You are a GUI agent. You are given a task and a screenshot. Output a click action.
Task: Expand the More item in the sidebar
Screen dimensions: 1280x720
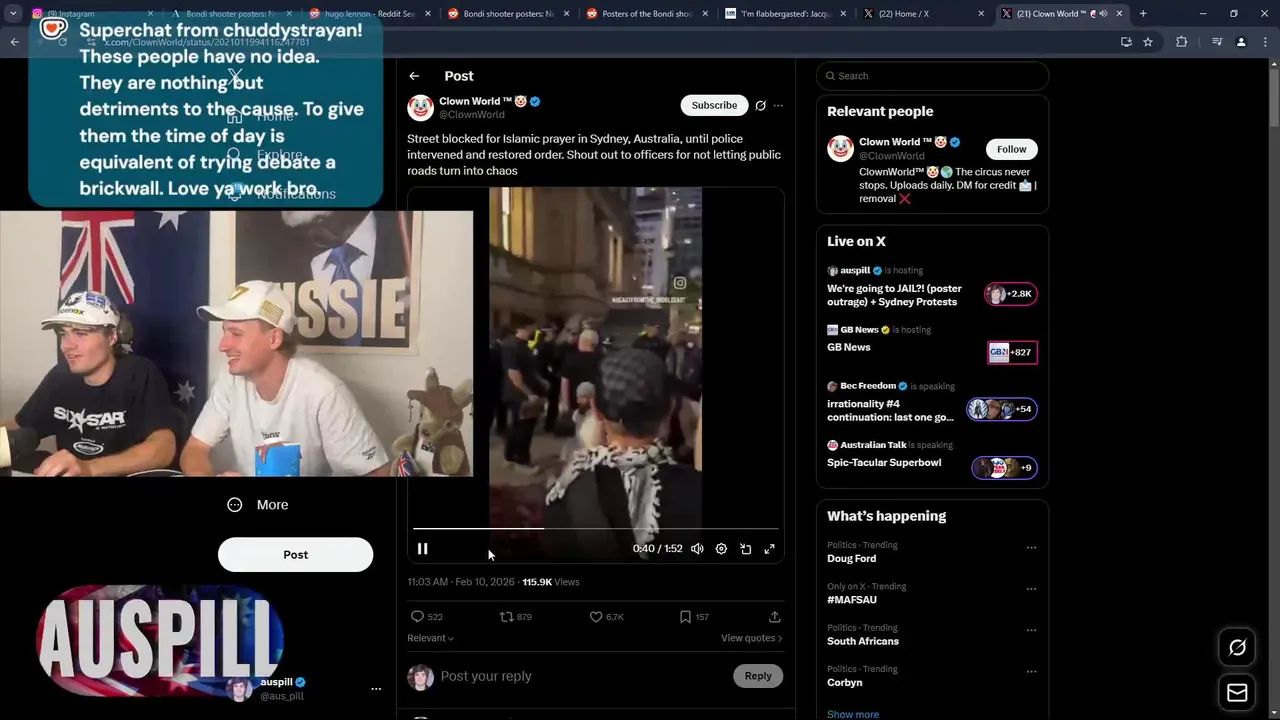point(258,505)
